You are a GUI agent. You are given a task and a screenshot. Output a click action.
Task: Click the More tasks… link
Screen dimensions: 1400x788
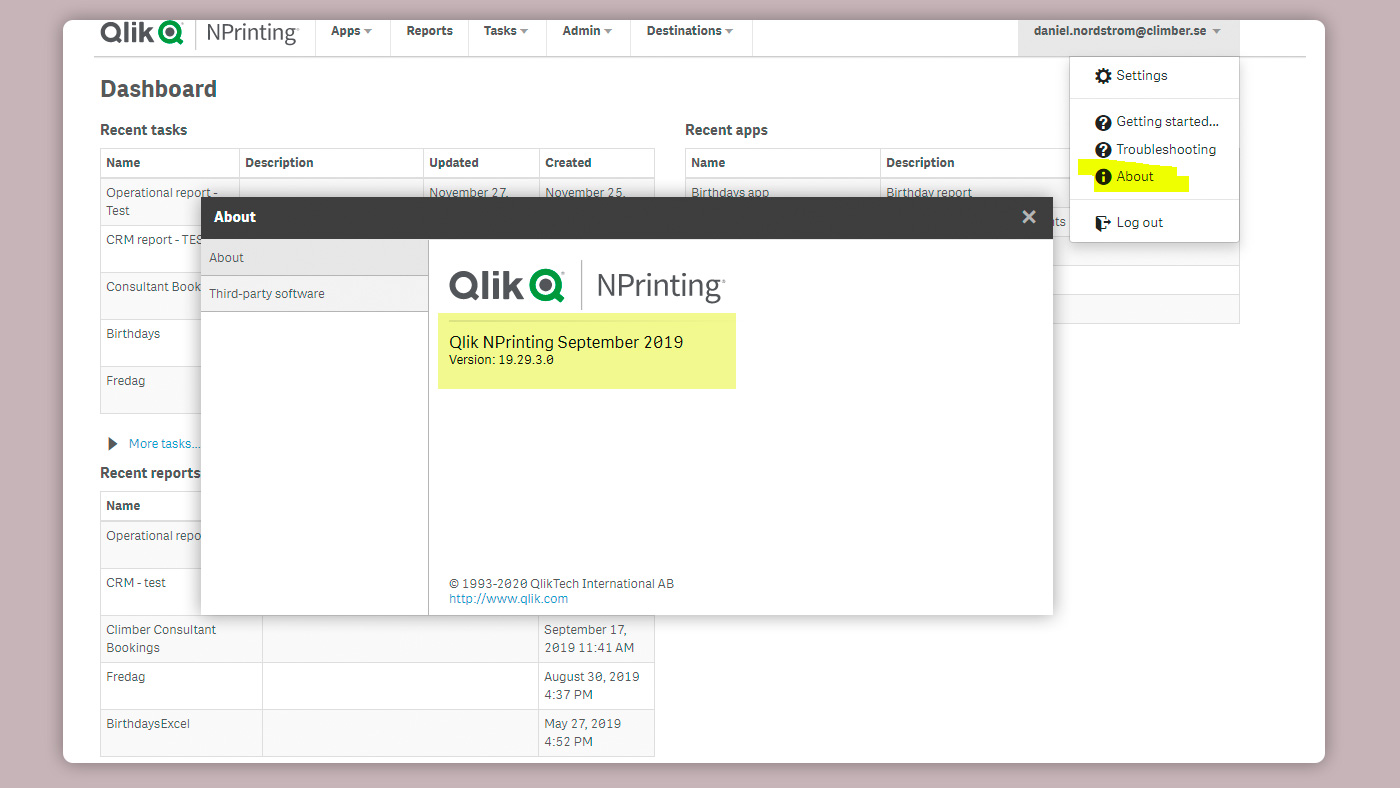pos(164,444)
